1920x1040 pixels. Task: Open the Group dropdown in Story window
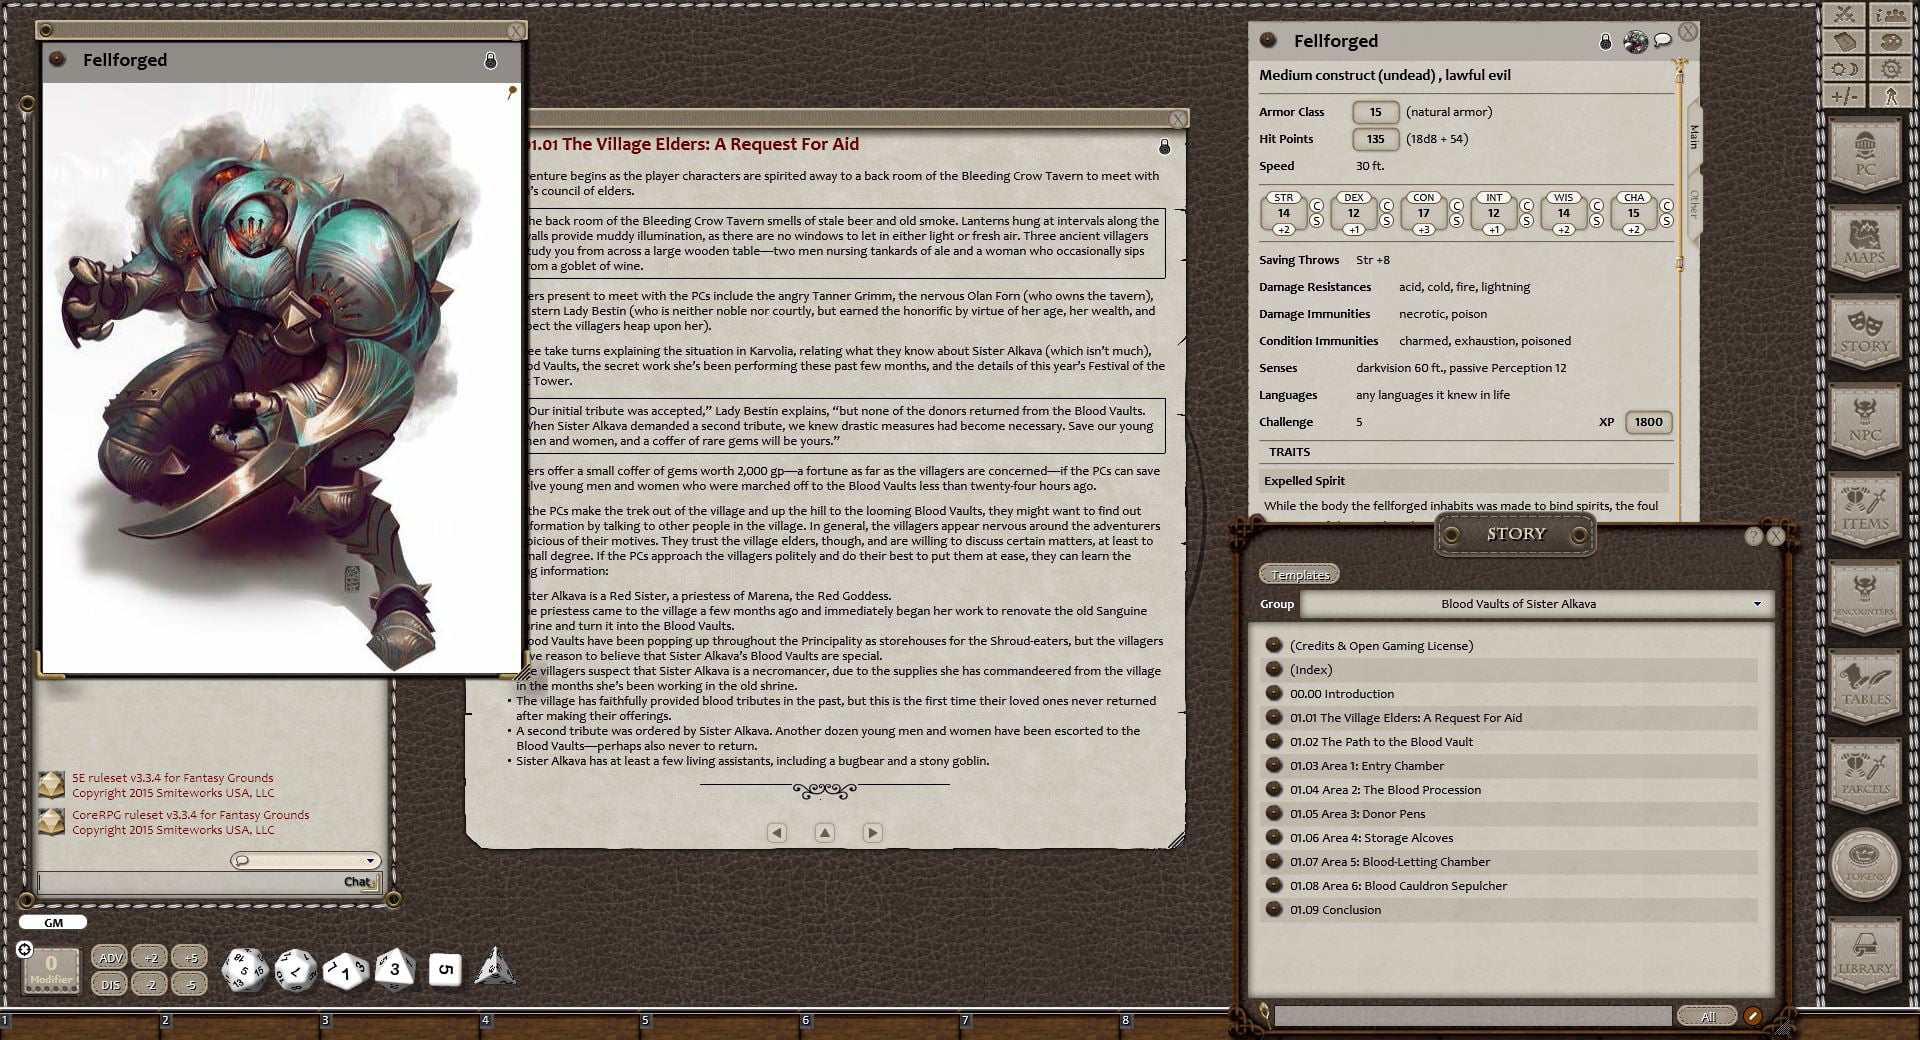point(1536,604)
